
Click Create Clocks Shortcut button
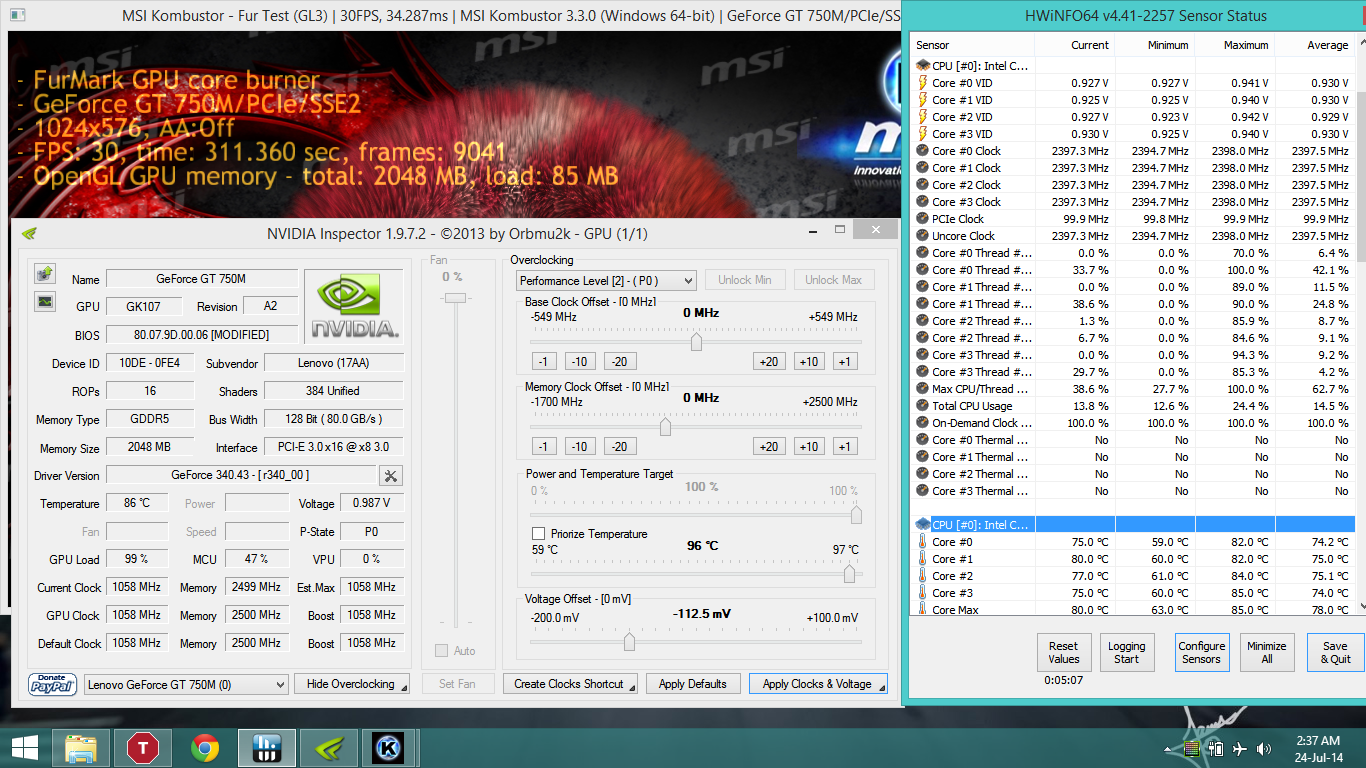click(x=569, y=684)
